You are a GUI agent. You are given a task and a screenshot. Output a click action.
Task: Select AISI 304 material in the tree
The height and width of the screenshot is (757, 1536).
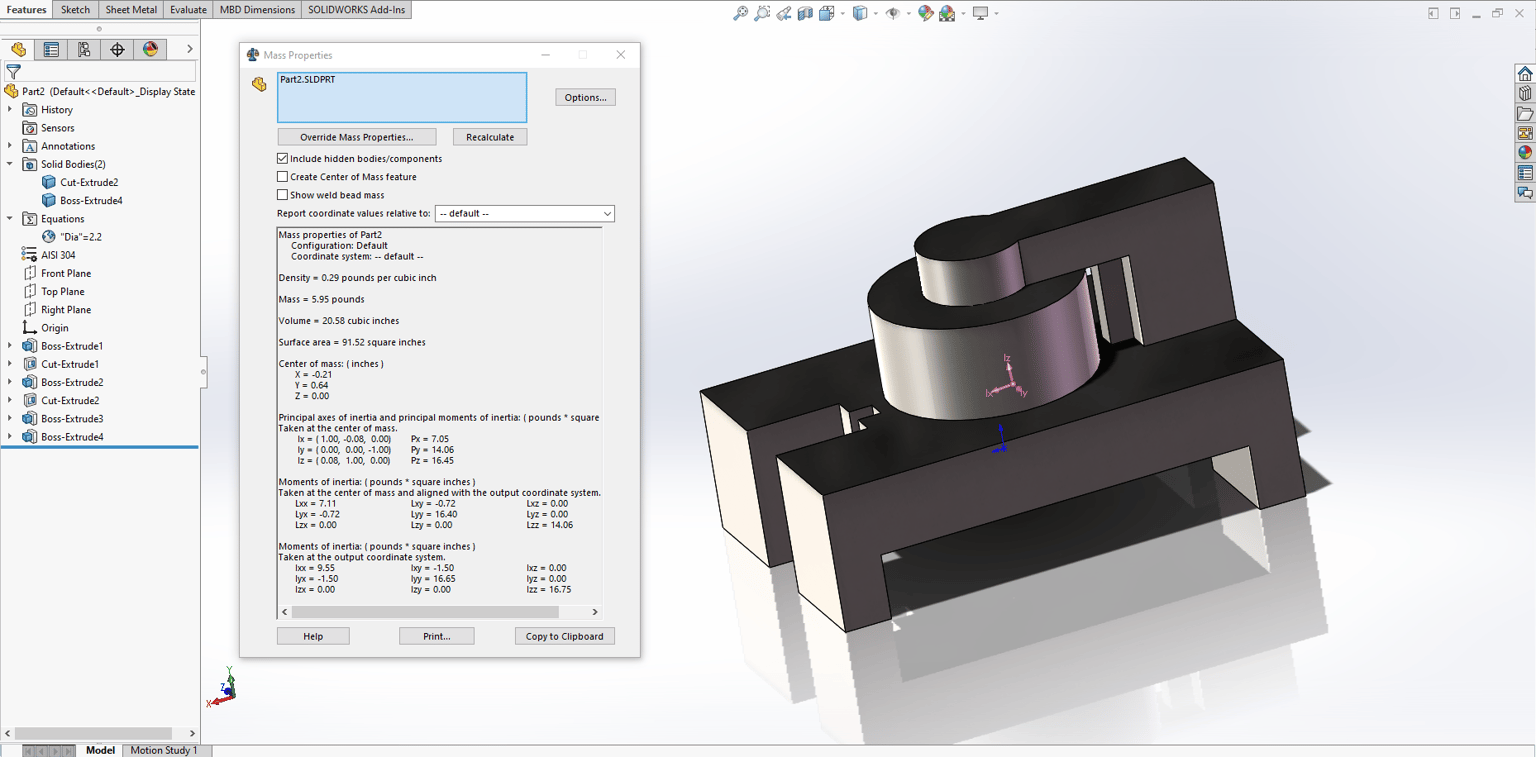pyautogui.click(x=58, y=255)
